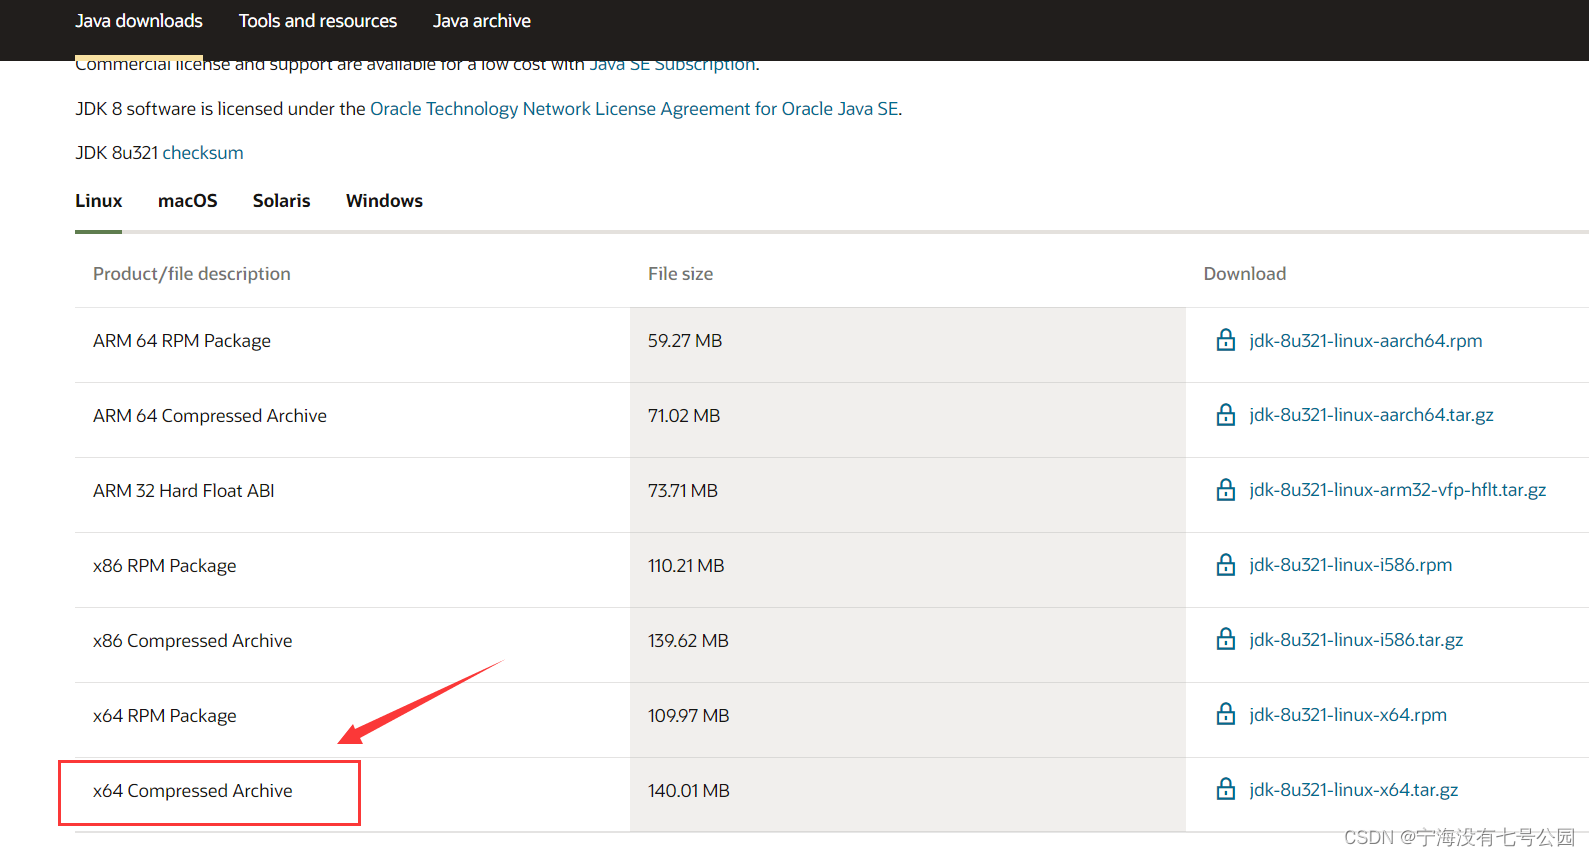Image resolution: width=1589 pixels, height=856 pixels.
Task: Download jdk-8u321-linux-aarch64.tar.gz
Action: (x=1371, y=415)
